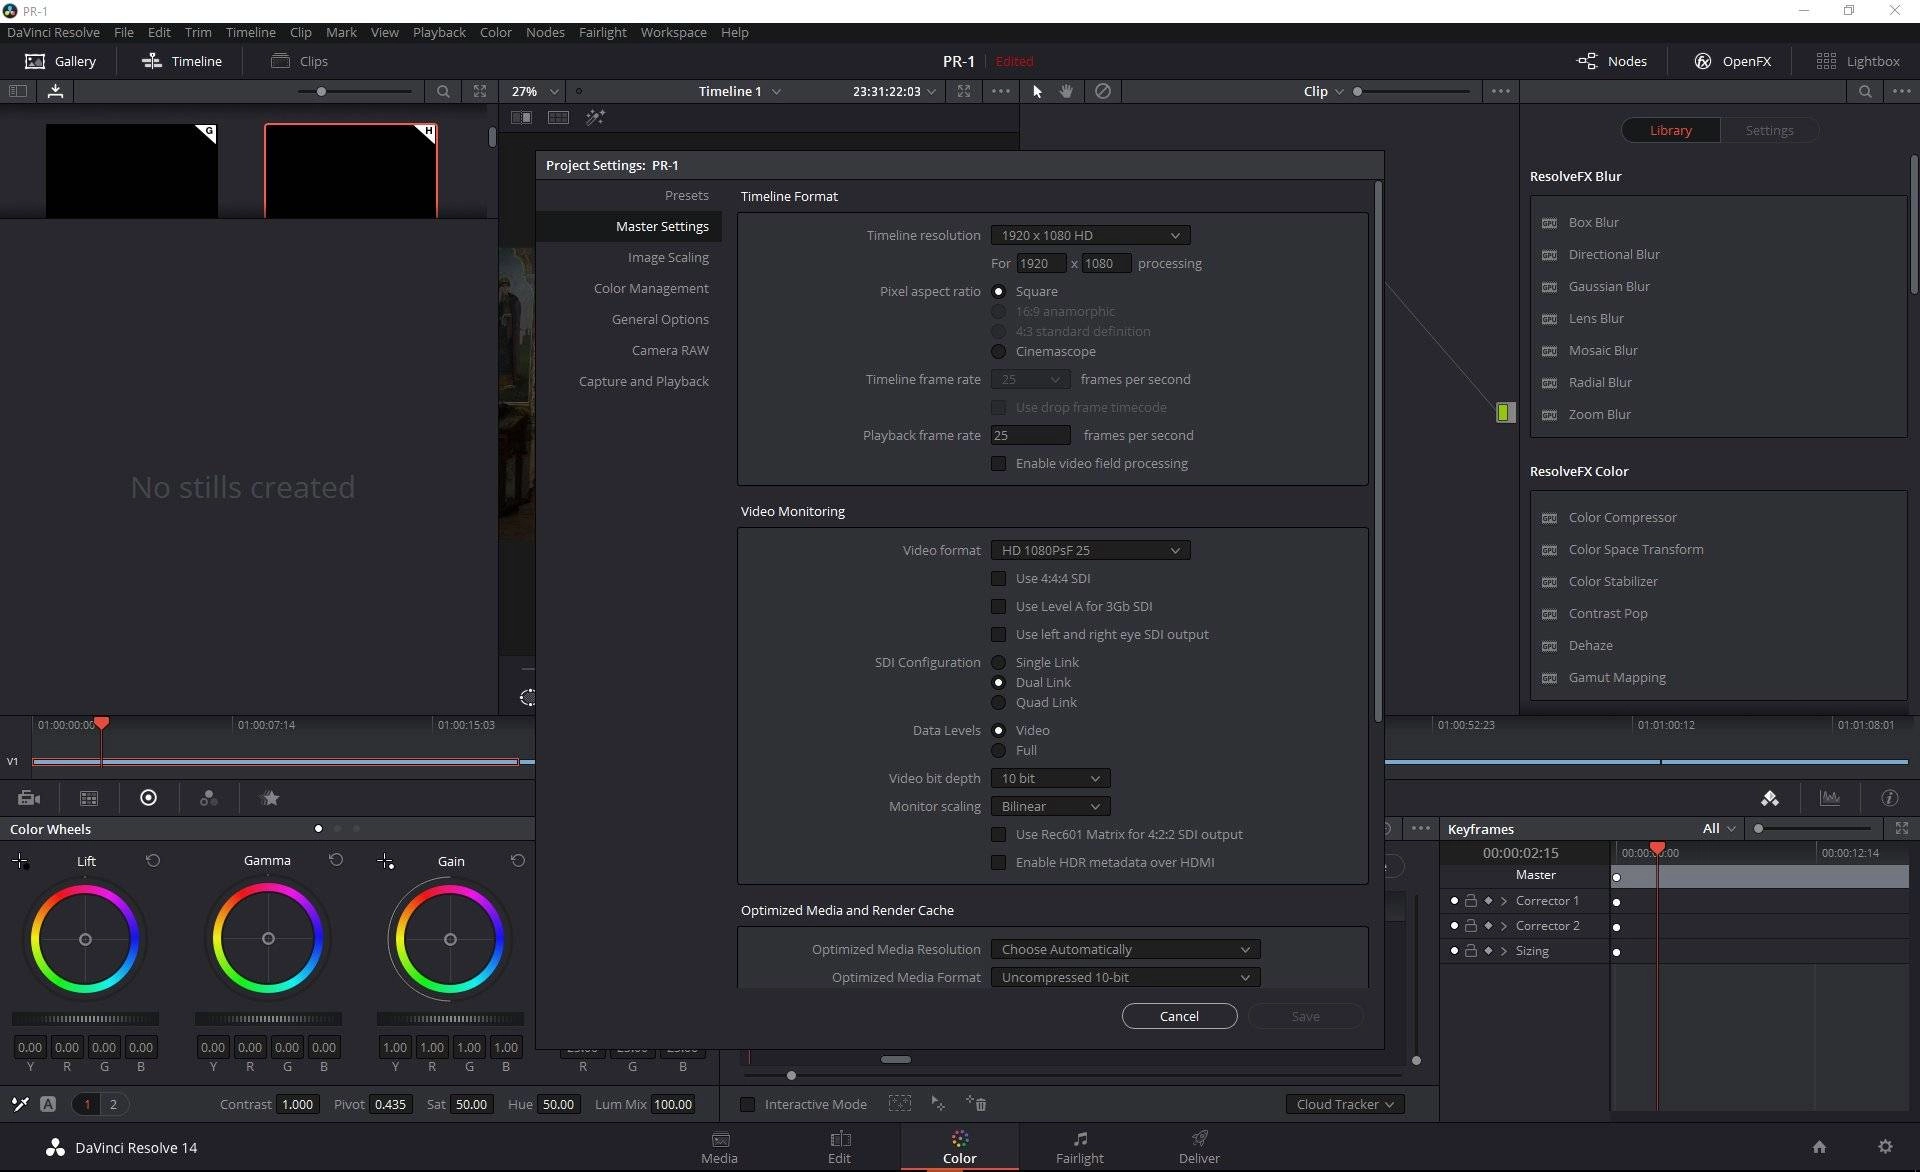Open the Motion Effects palette icon
Viewport: 1920px width, 1172px height.
[x=270, y=798]
